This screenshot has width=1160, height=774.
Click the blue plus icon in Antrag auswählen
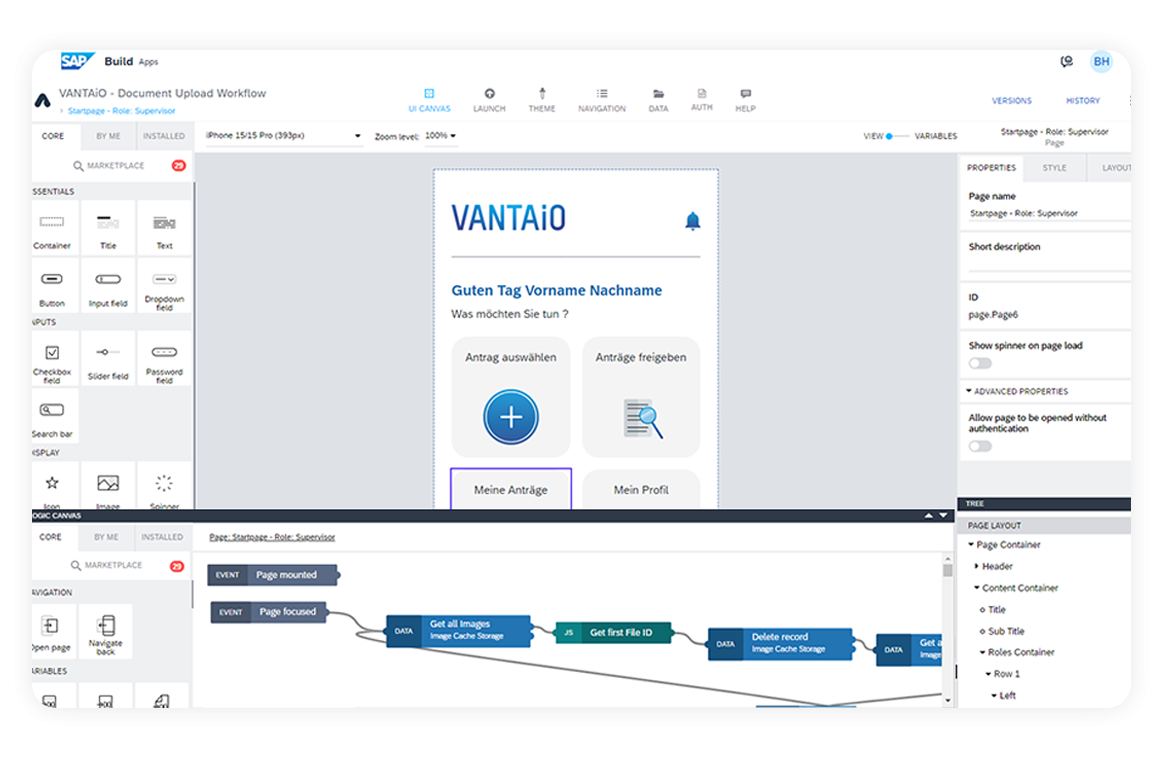[x=510, y=417]
